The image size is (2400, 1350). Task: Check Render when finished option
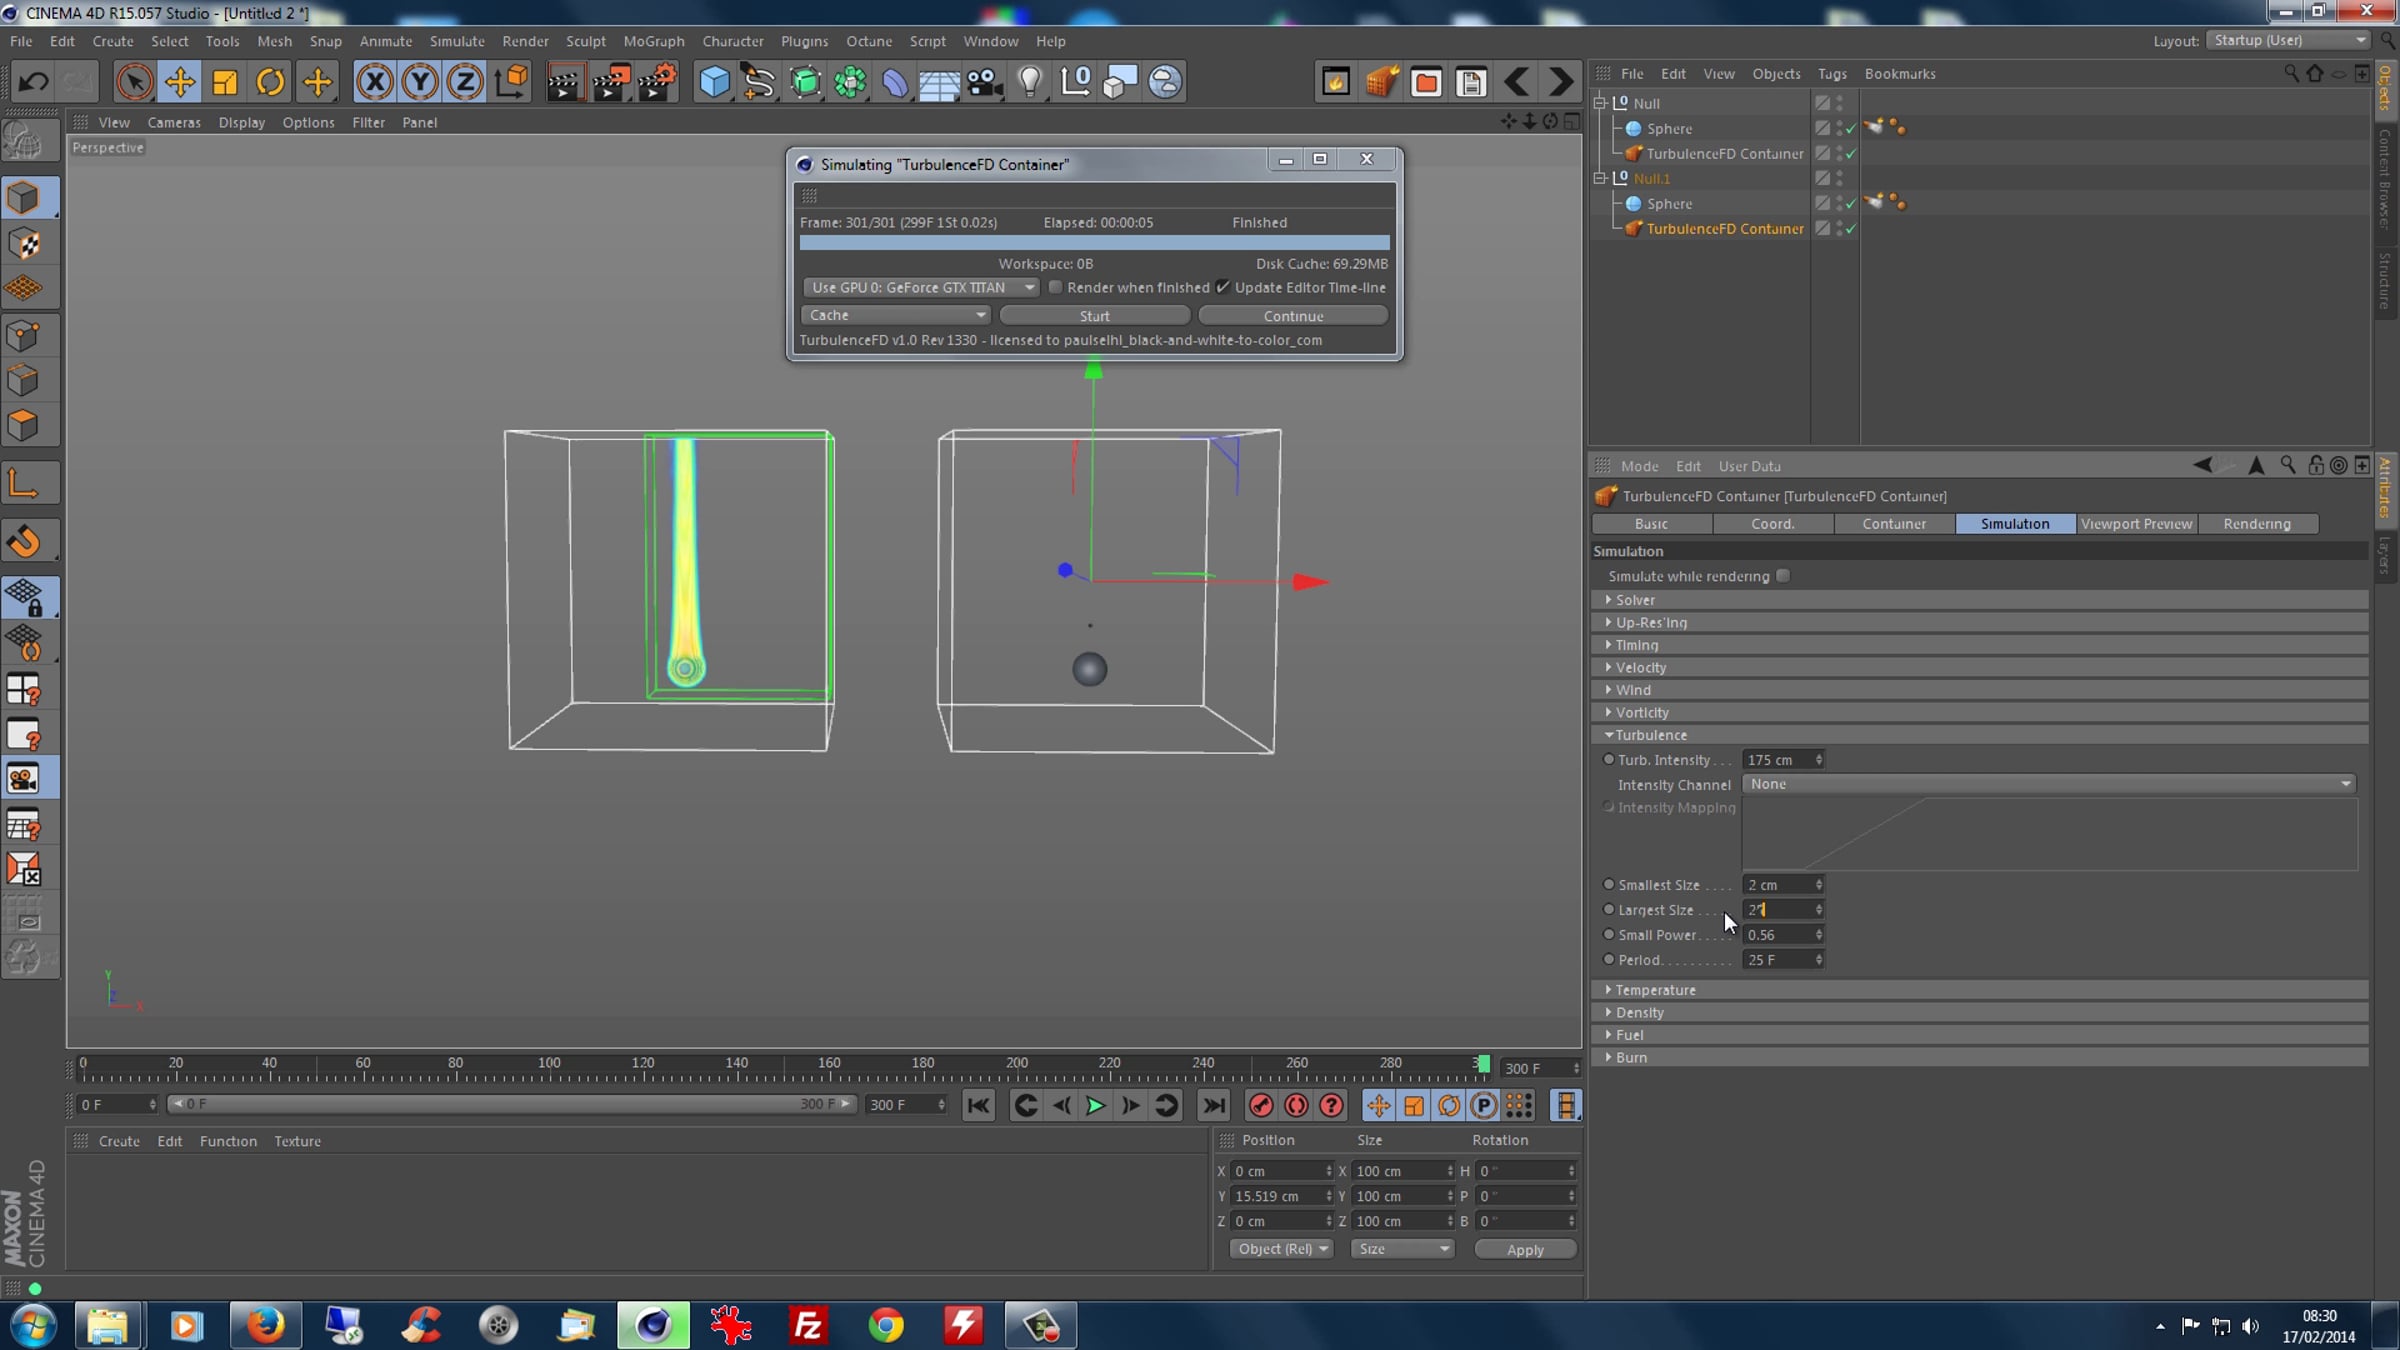[1055, 287]
